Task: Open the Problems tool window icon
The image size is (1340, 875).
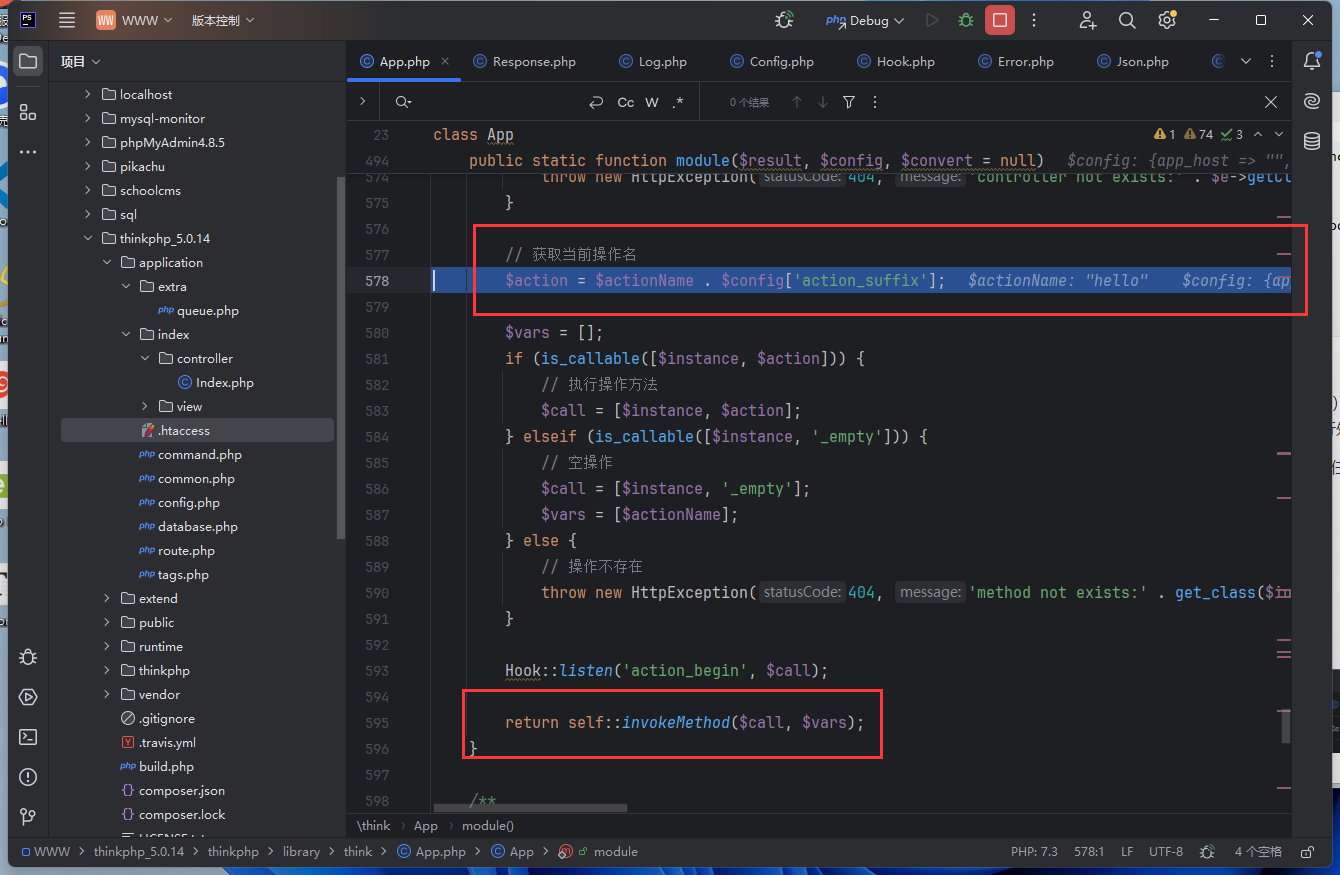Action: pos(28,777)
